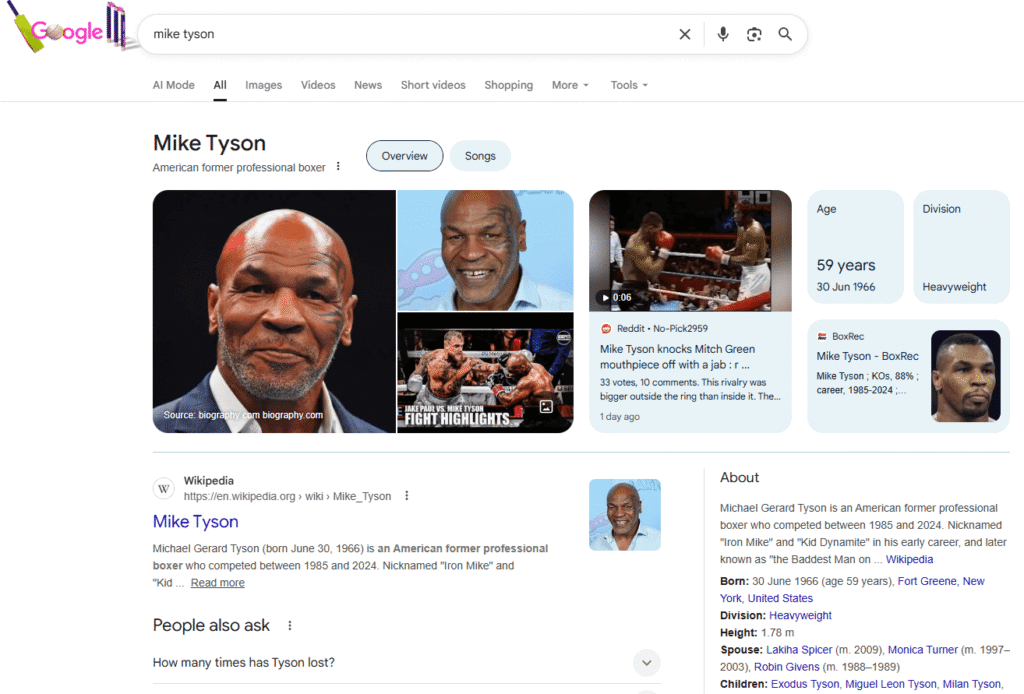Screen dimensions: 1024x694
Task: Select the Overview filter chip
Action: coord(404,156)
